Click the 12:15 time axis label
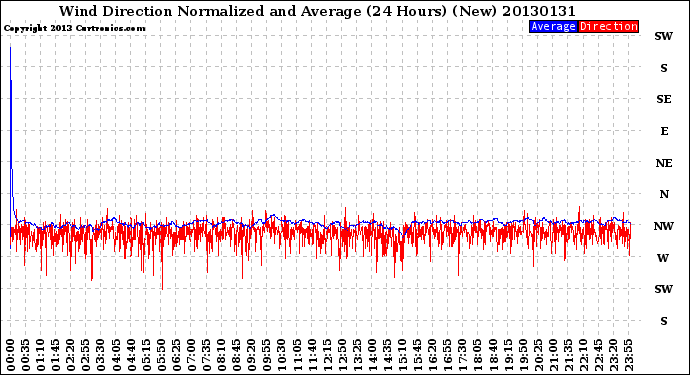 coord(327,355)
